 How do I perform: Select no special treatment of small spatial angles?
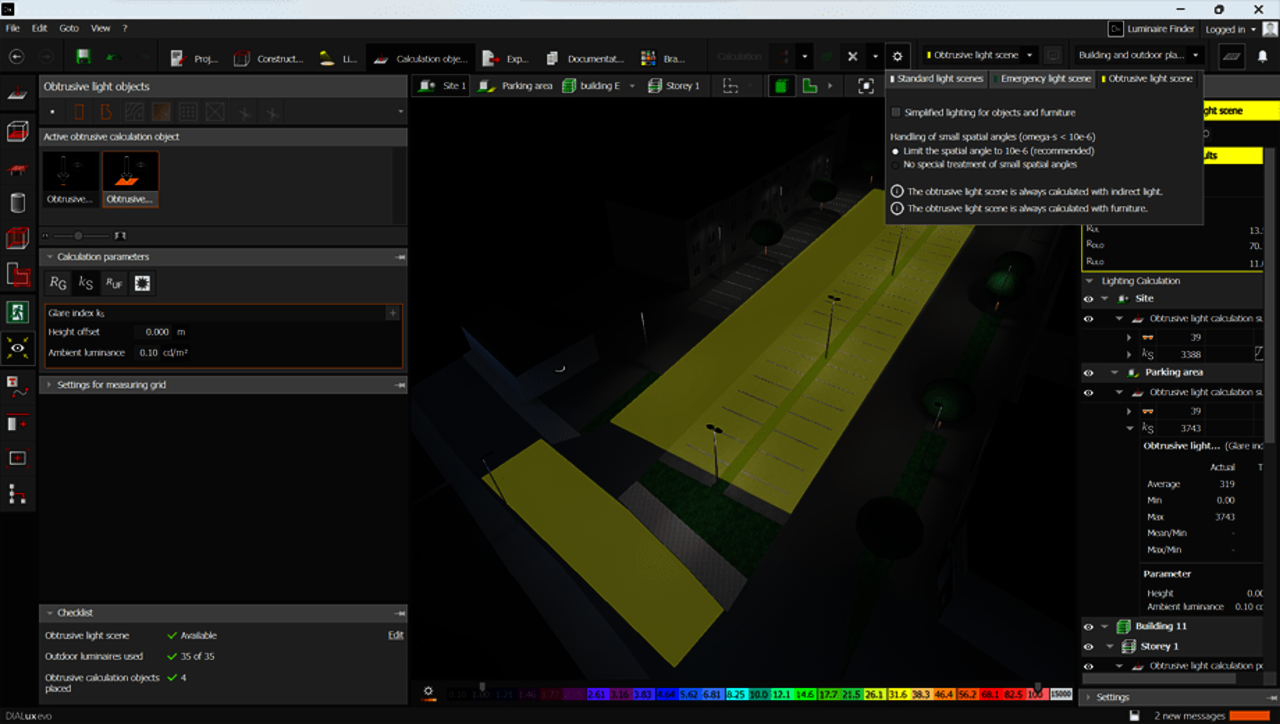895,164
